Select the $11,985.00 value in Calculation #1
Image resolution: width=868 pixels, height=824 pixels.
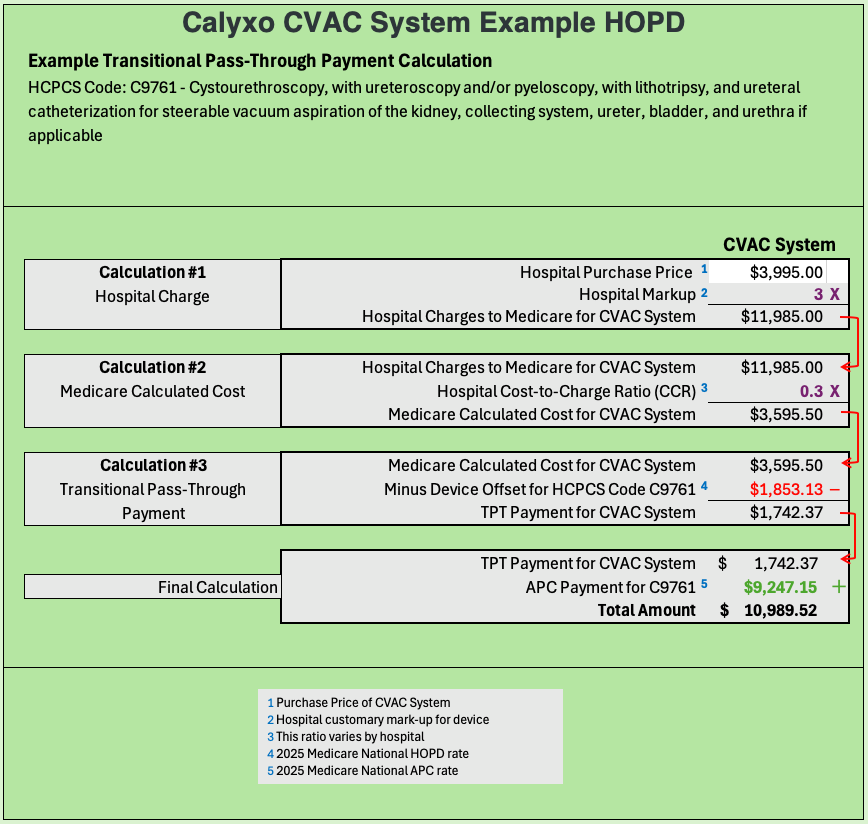click(x=782, y=317)
